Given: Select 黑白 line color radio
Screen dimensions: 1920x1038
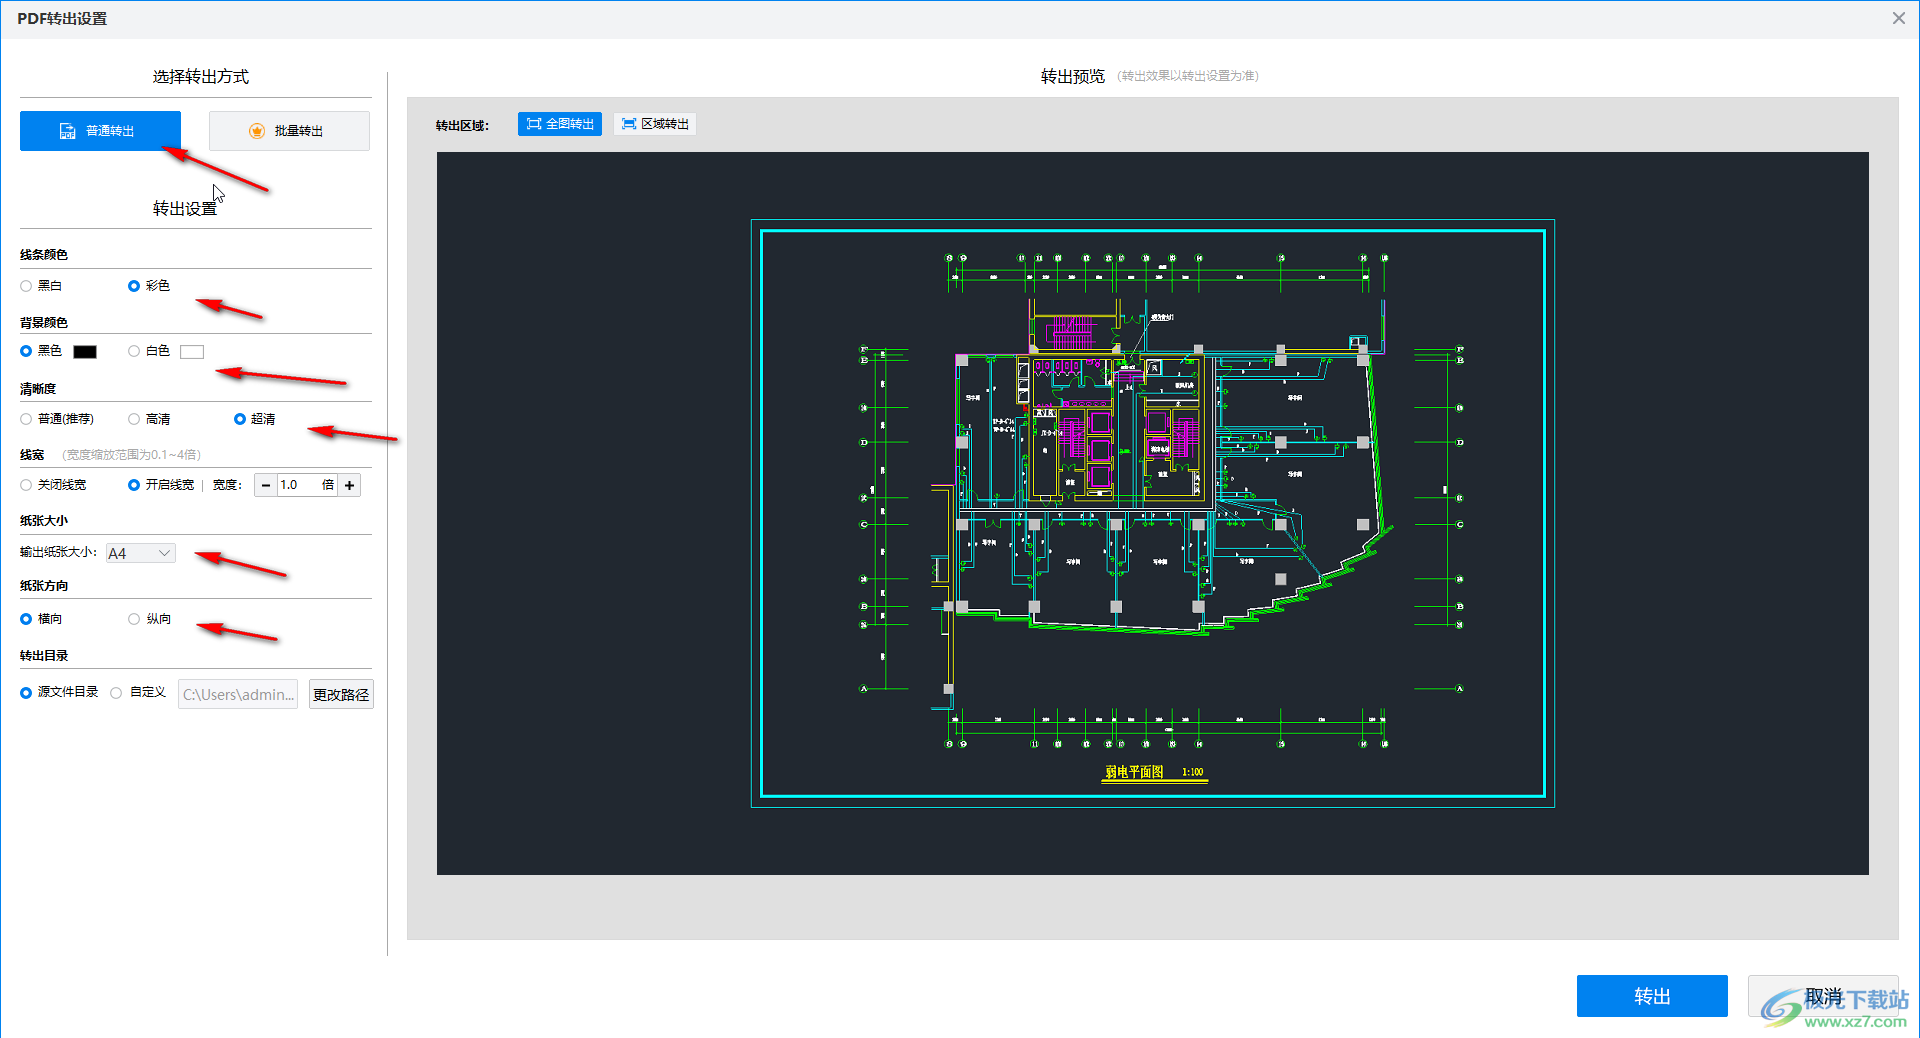Looking at the screenshot, I should 26,286.
